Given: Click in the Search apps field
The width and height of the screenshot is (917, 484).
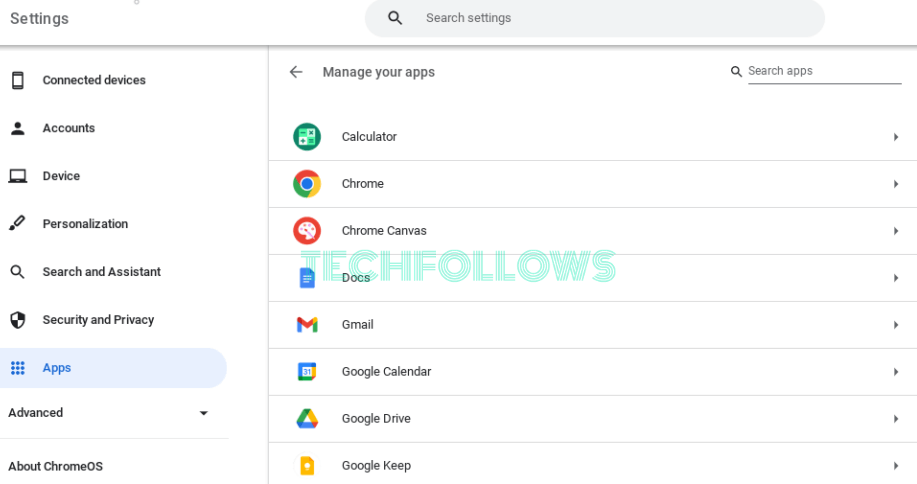Looking at the screenshot, I should click(825, 71).
